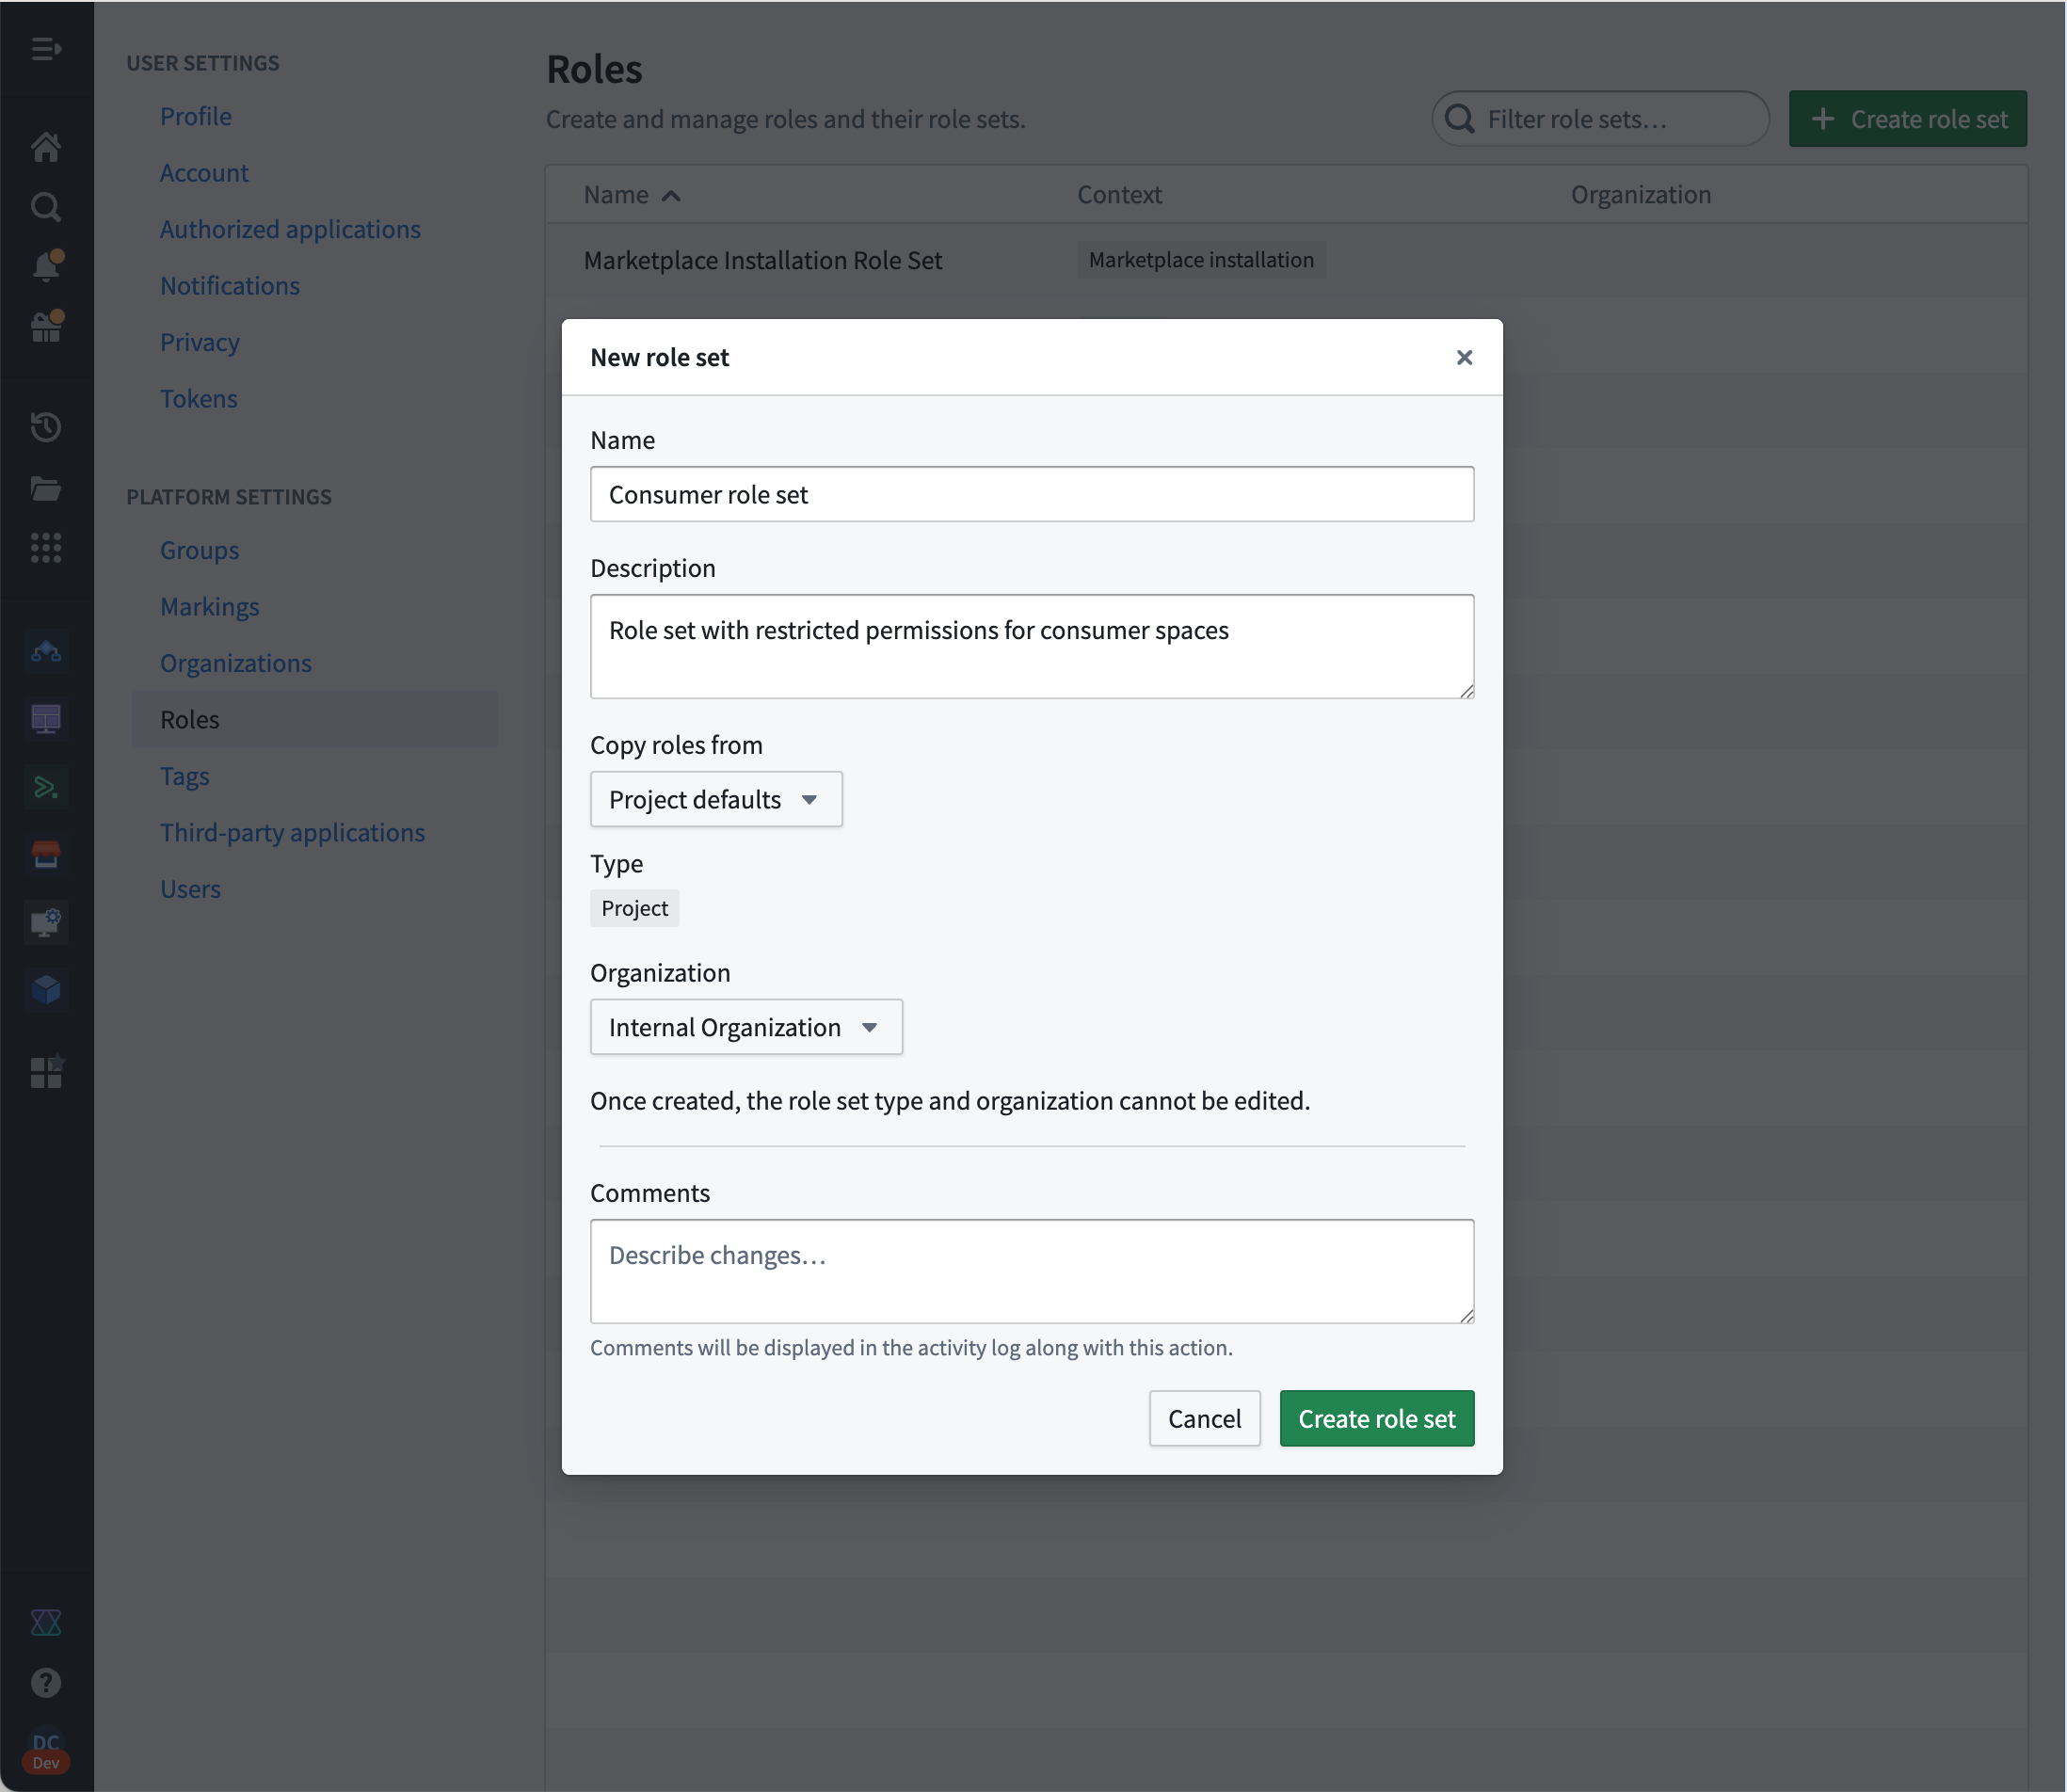Expand the Copy roles from dropdown
The image size is (2067, 1792).
716,799
